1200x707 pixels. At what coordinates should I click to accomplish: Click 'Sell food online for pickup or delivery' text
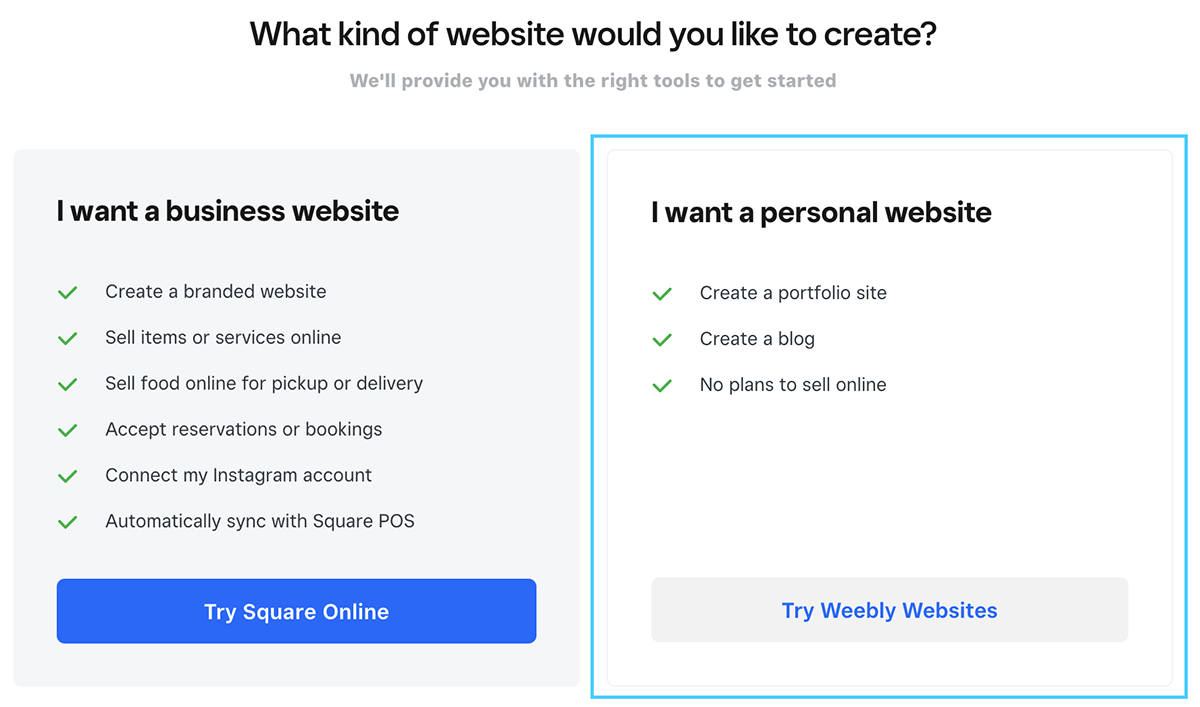(x=264, y=383)
